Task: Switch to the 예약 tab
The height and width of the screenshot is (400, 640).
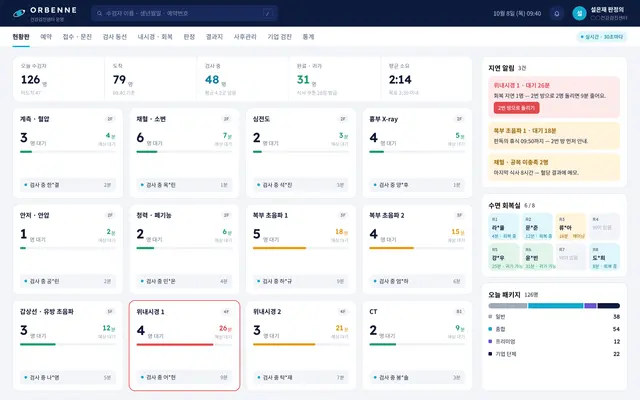Action: pyautogui.click(x=46, y=37)
